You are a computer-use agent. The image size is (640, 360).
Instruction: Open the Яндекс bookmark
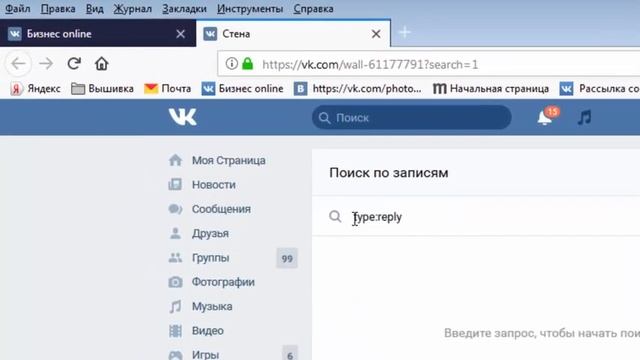[x=36, y=89]
